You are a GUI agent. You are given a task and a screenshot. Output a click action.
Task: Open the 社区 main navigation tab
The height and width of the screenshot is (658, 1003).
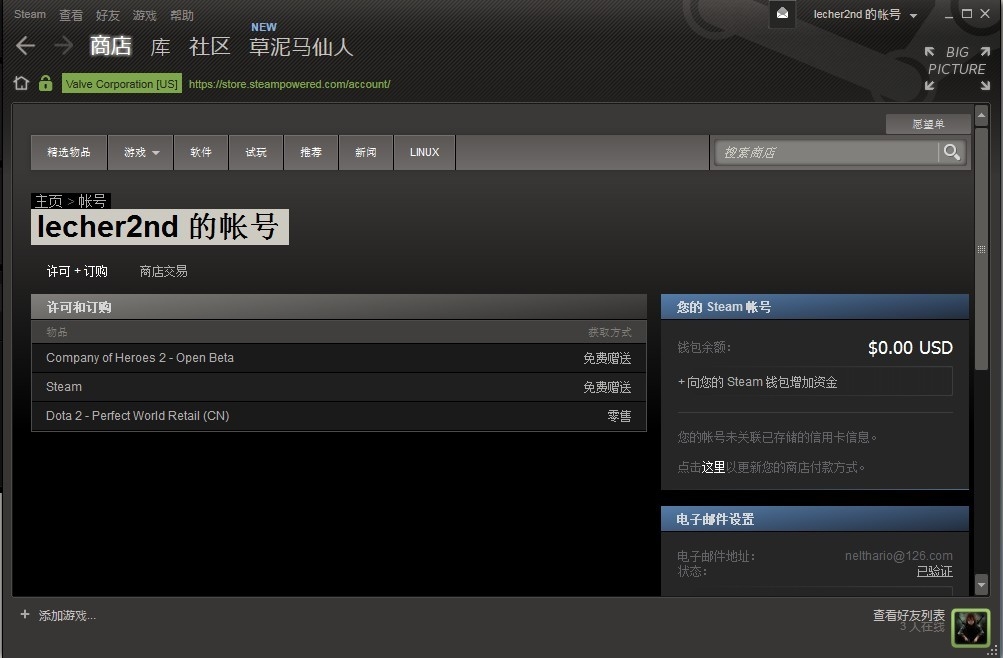(x=209, y=46)
